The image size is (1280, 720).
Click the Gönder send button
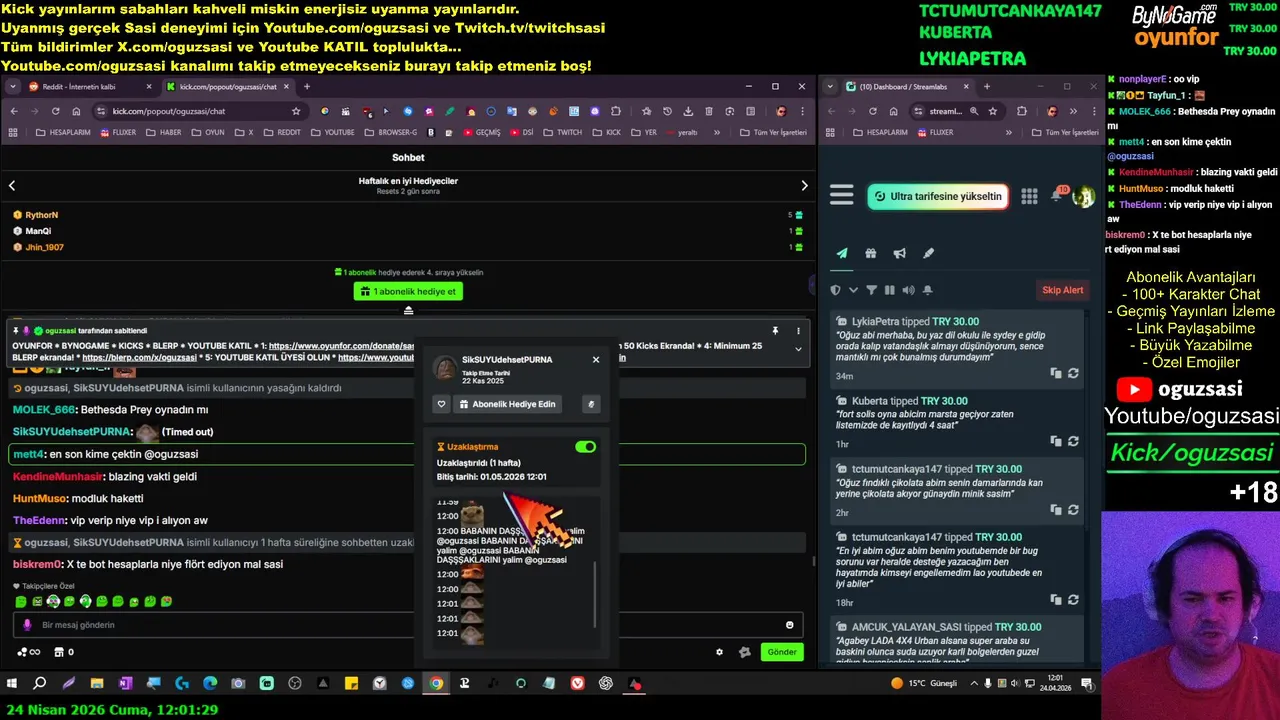(782, 652)
